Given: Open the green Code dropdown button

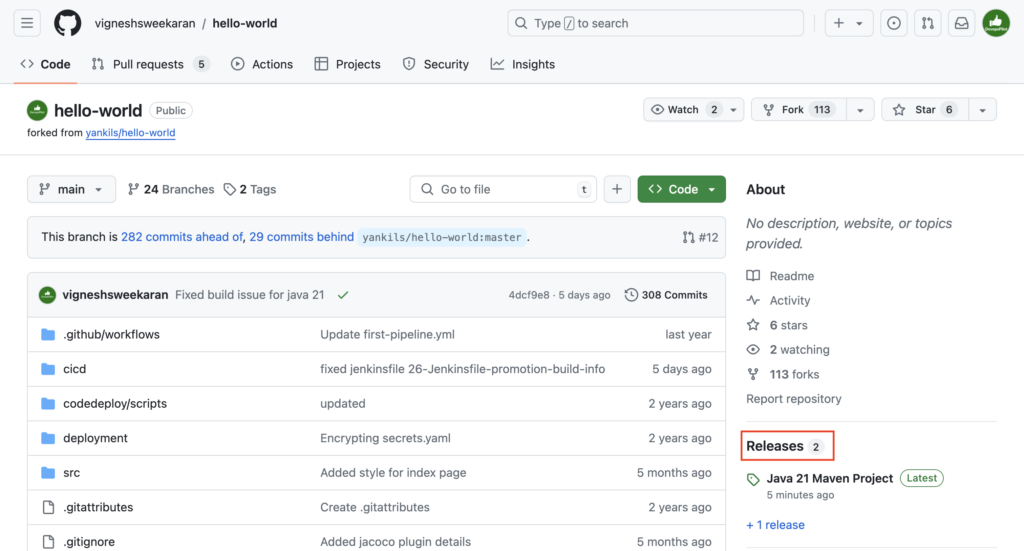Looking at the screenshot, I should (681, 189).
